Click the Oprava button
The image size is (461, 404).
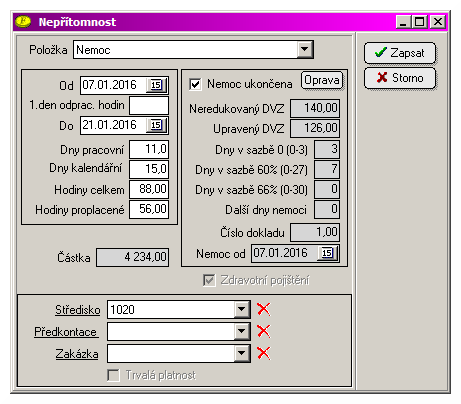pyautogui.click(x=322, y=80)
